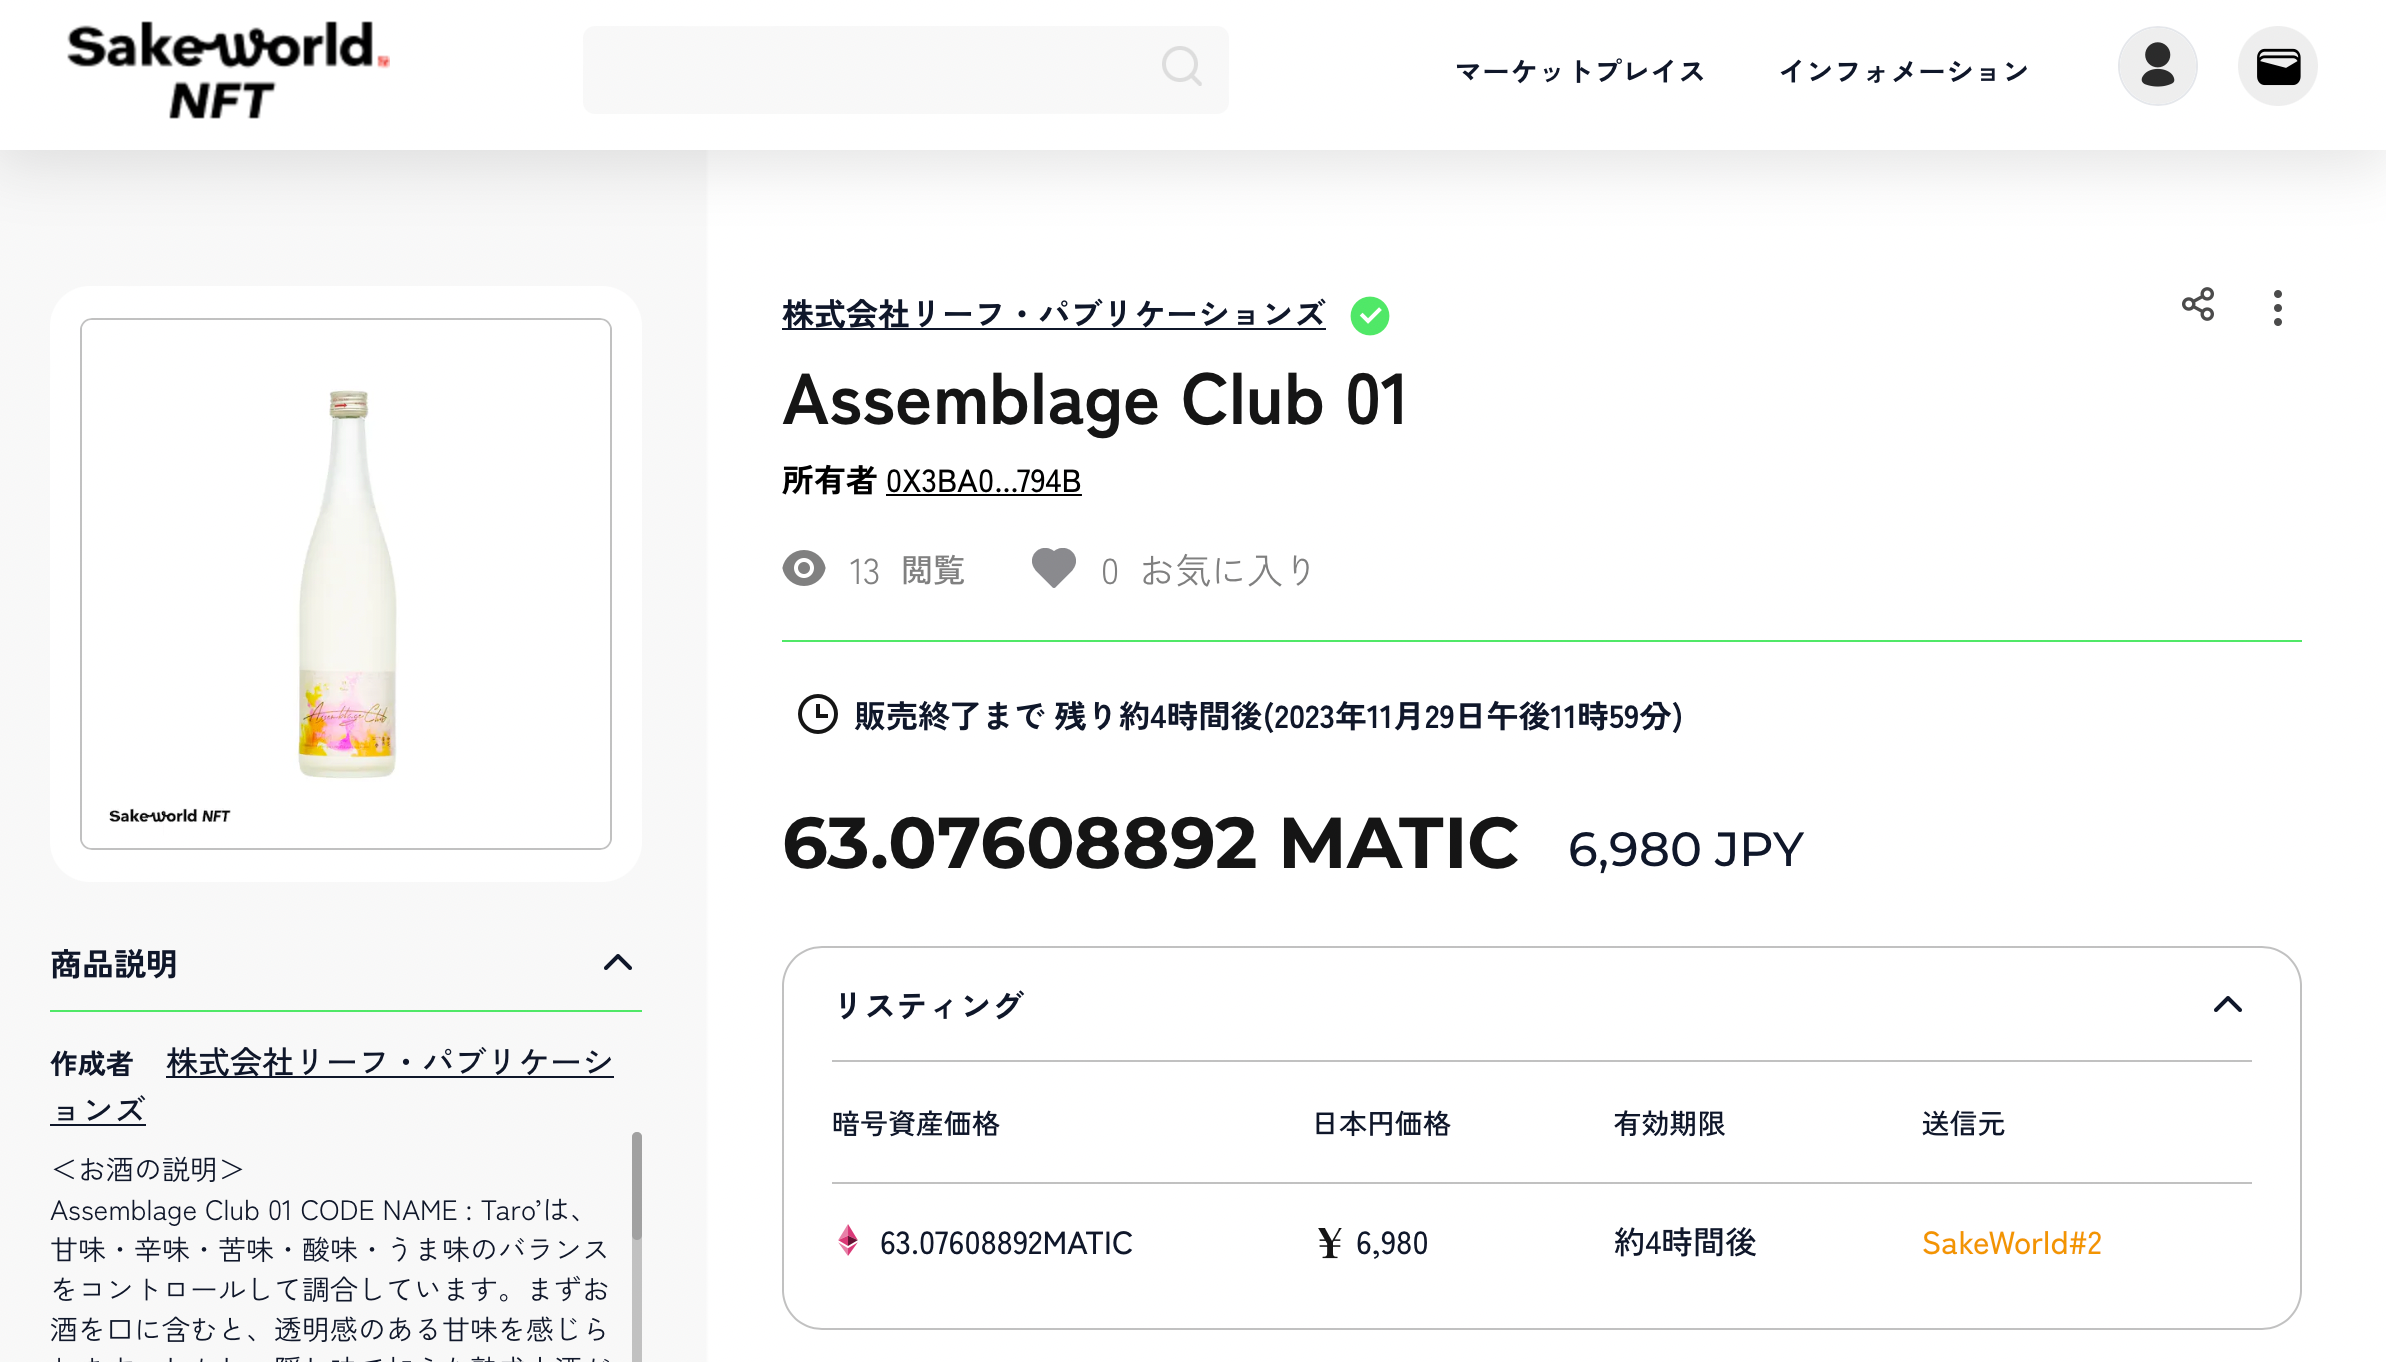Collapse the 商品説明 section chevron
Image resolution: width=2386 pixels, height=1362 pixels.
coord(618,963)
